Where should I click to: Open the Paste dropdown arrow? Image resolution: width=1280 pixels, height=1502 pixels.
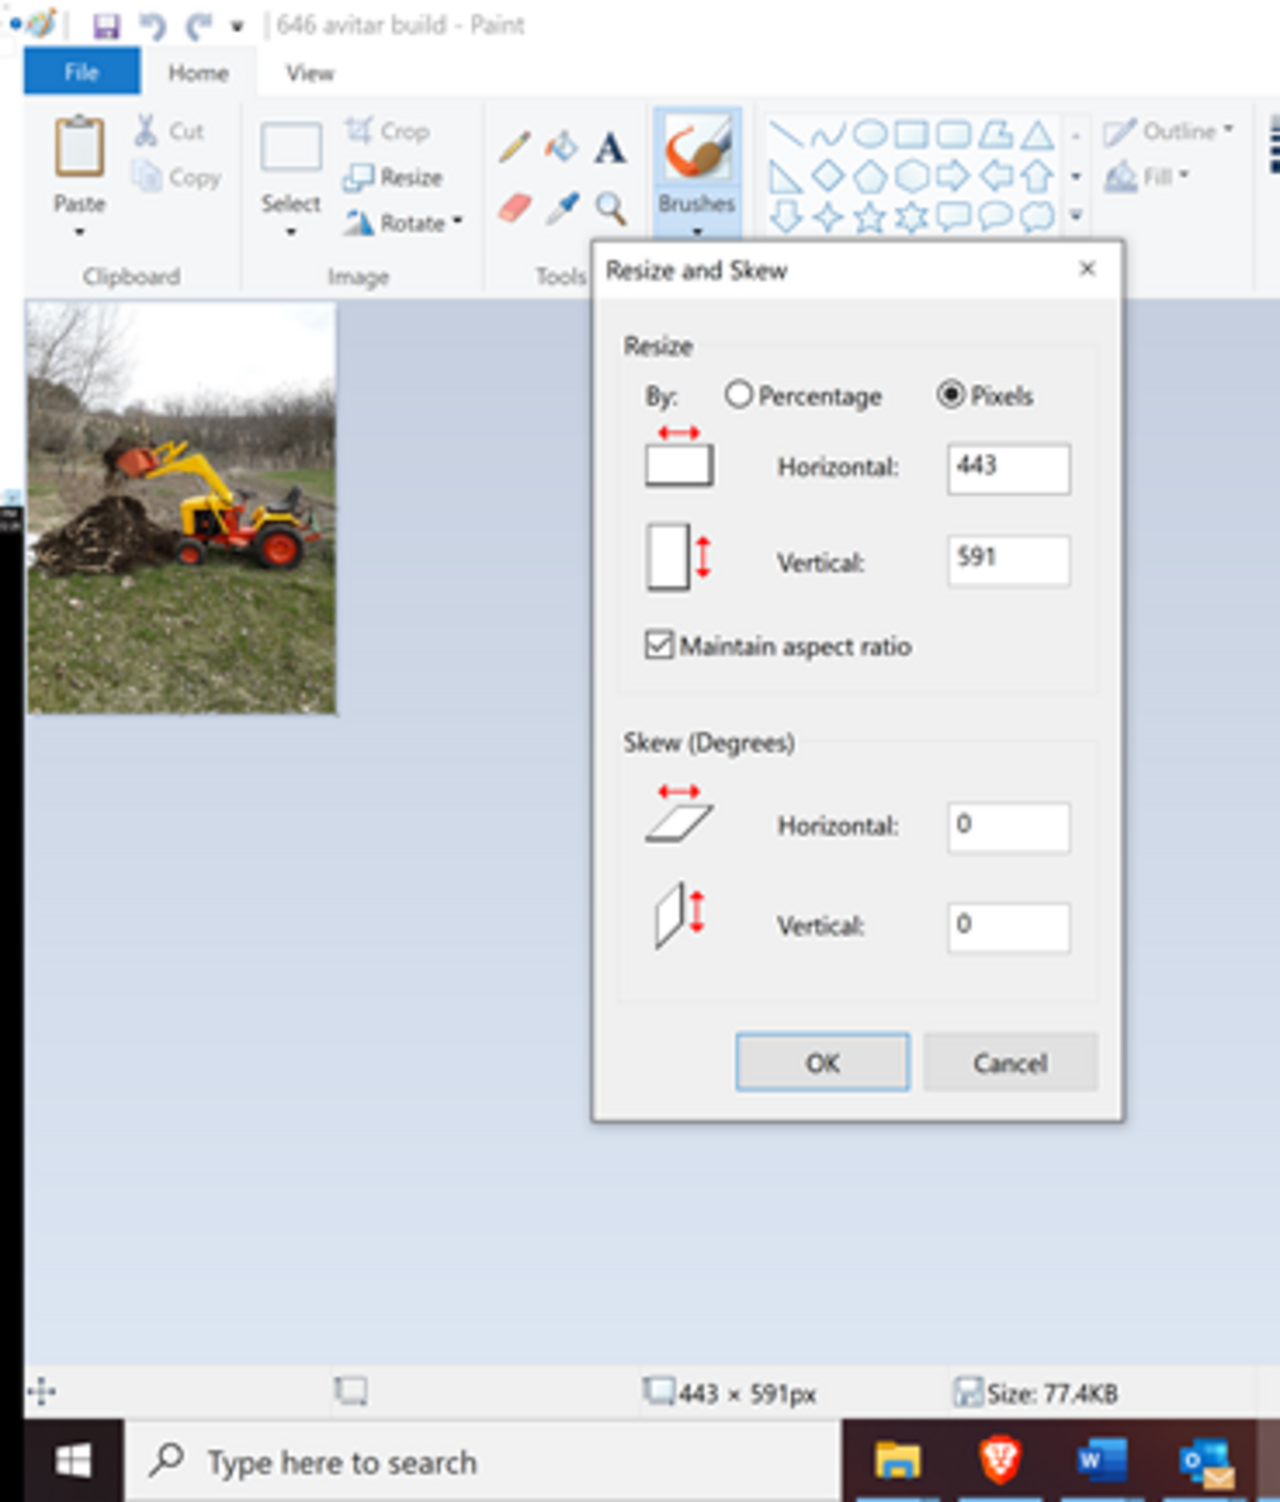[79, 232]
